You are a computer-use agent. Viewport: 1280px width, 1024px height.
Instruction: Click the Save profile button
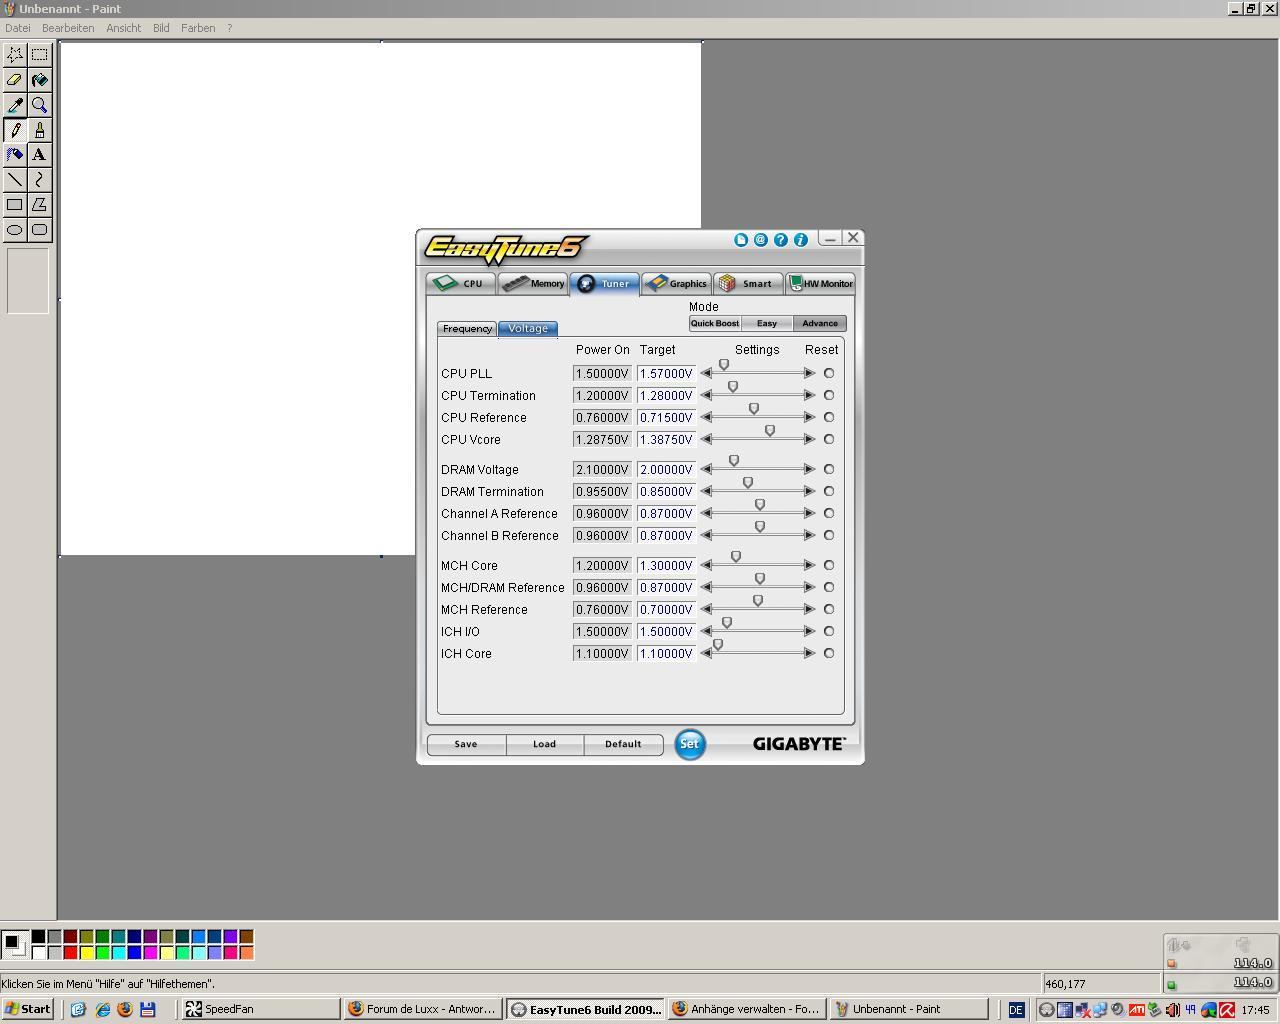[x=466, y=744]
